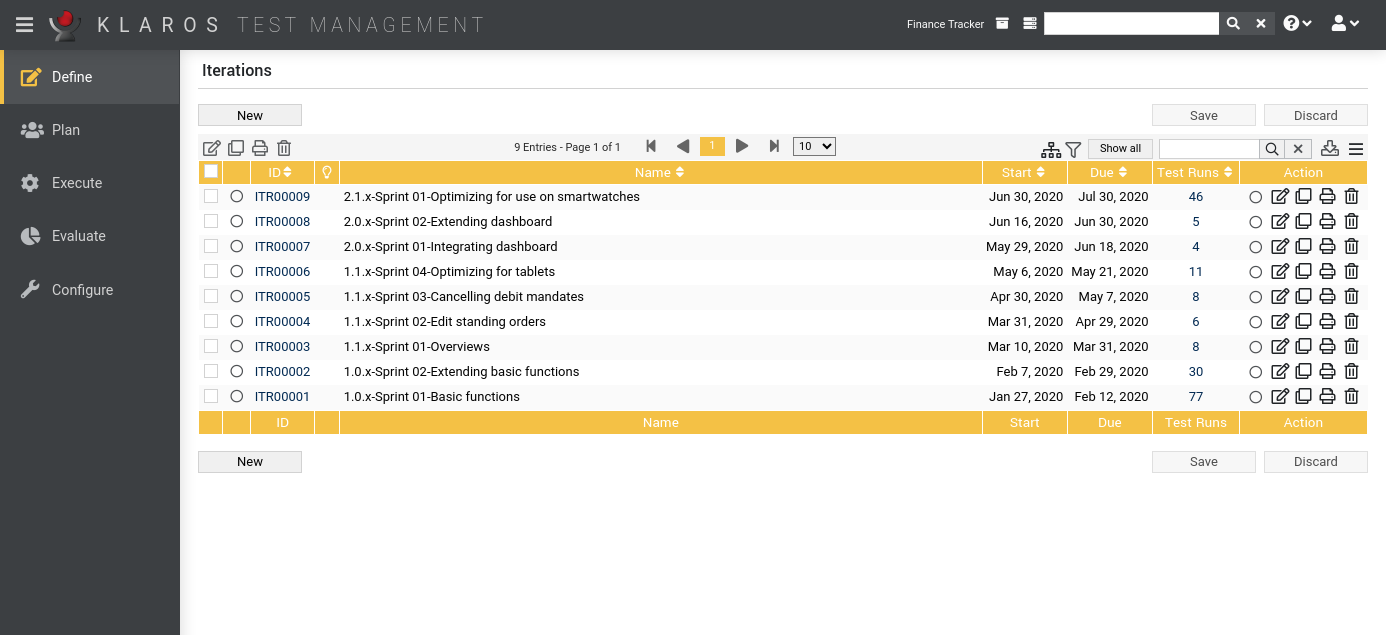Screen dimensions: 1386x635
Task: Click the top New button
Action: coord(250,115)
